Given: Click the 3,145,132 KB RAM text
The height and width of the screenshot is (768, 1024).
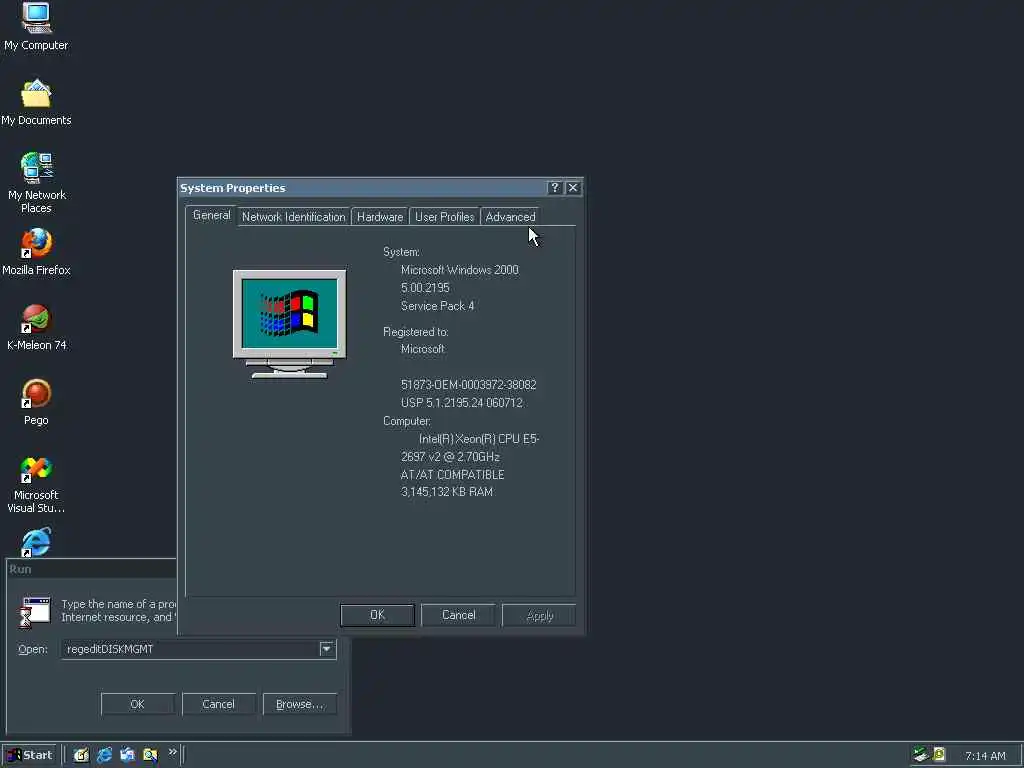Looking at the screenshot, I should (447, 492).
